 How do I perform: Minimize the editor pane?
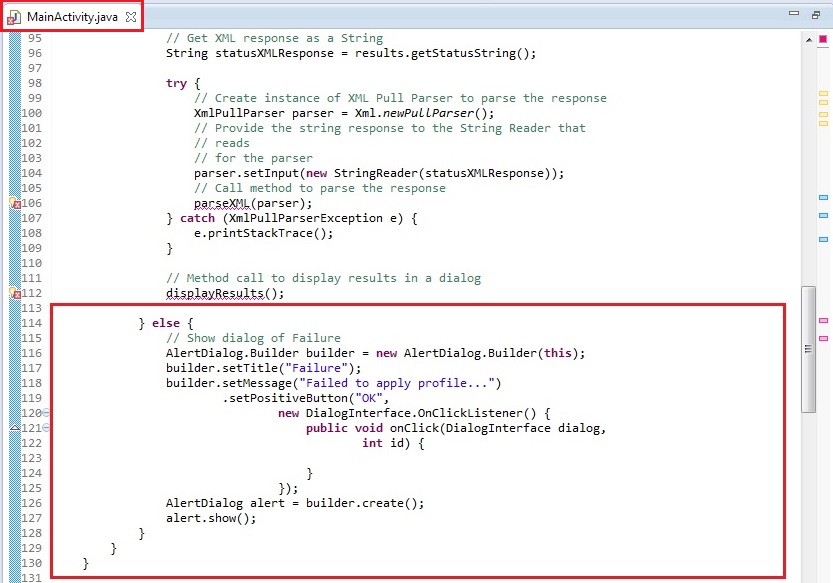793,15
